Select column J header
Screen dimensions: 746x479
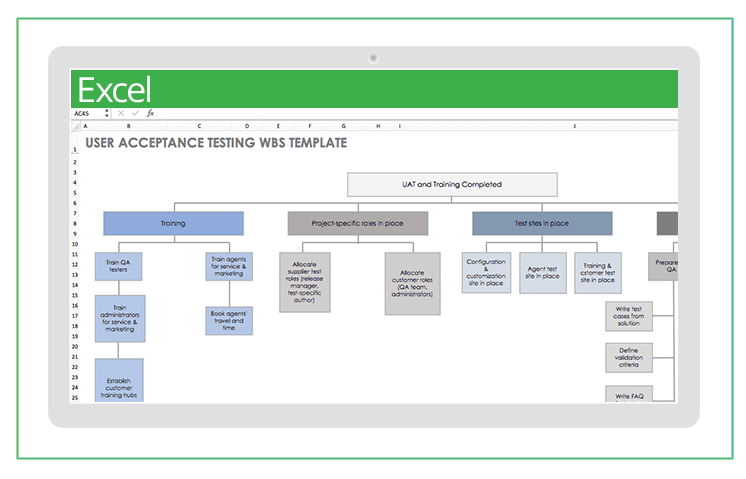[x=574, y=126]
